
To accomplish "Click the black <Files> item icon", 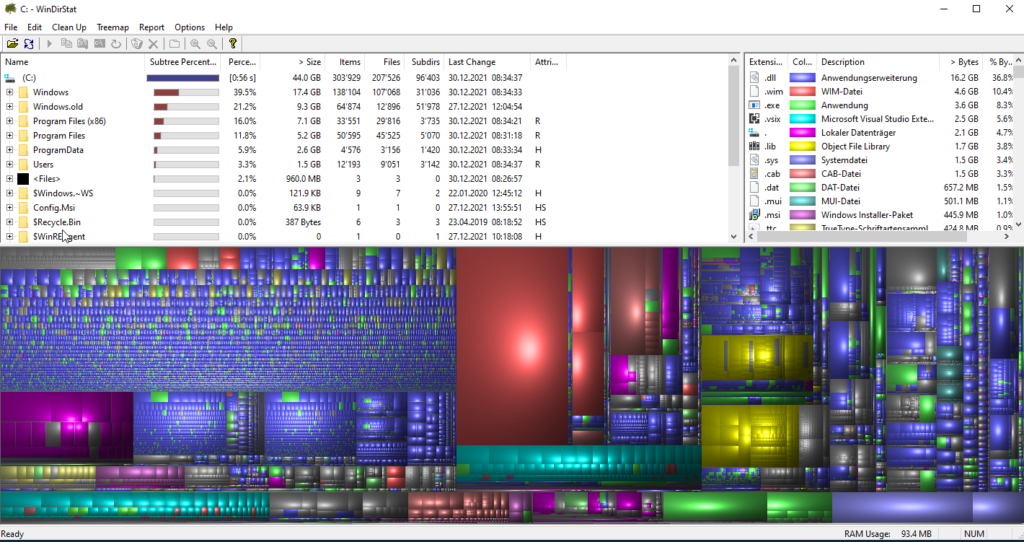I will pos(24,178).
